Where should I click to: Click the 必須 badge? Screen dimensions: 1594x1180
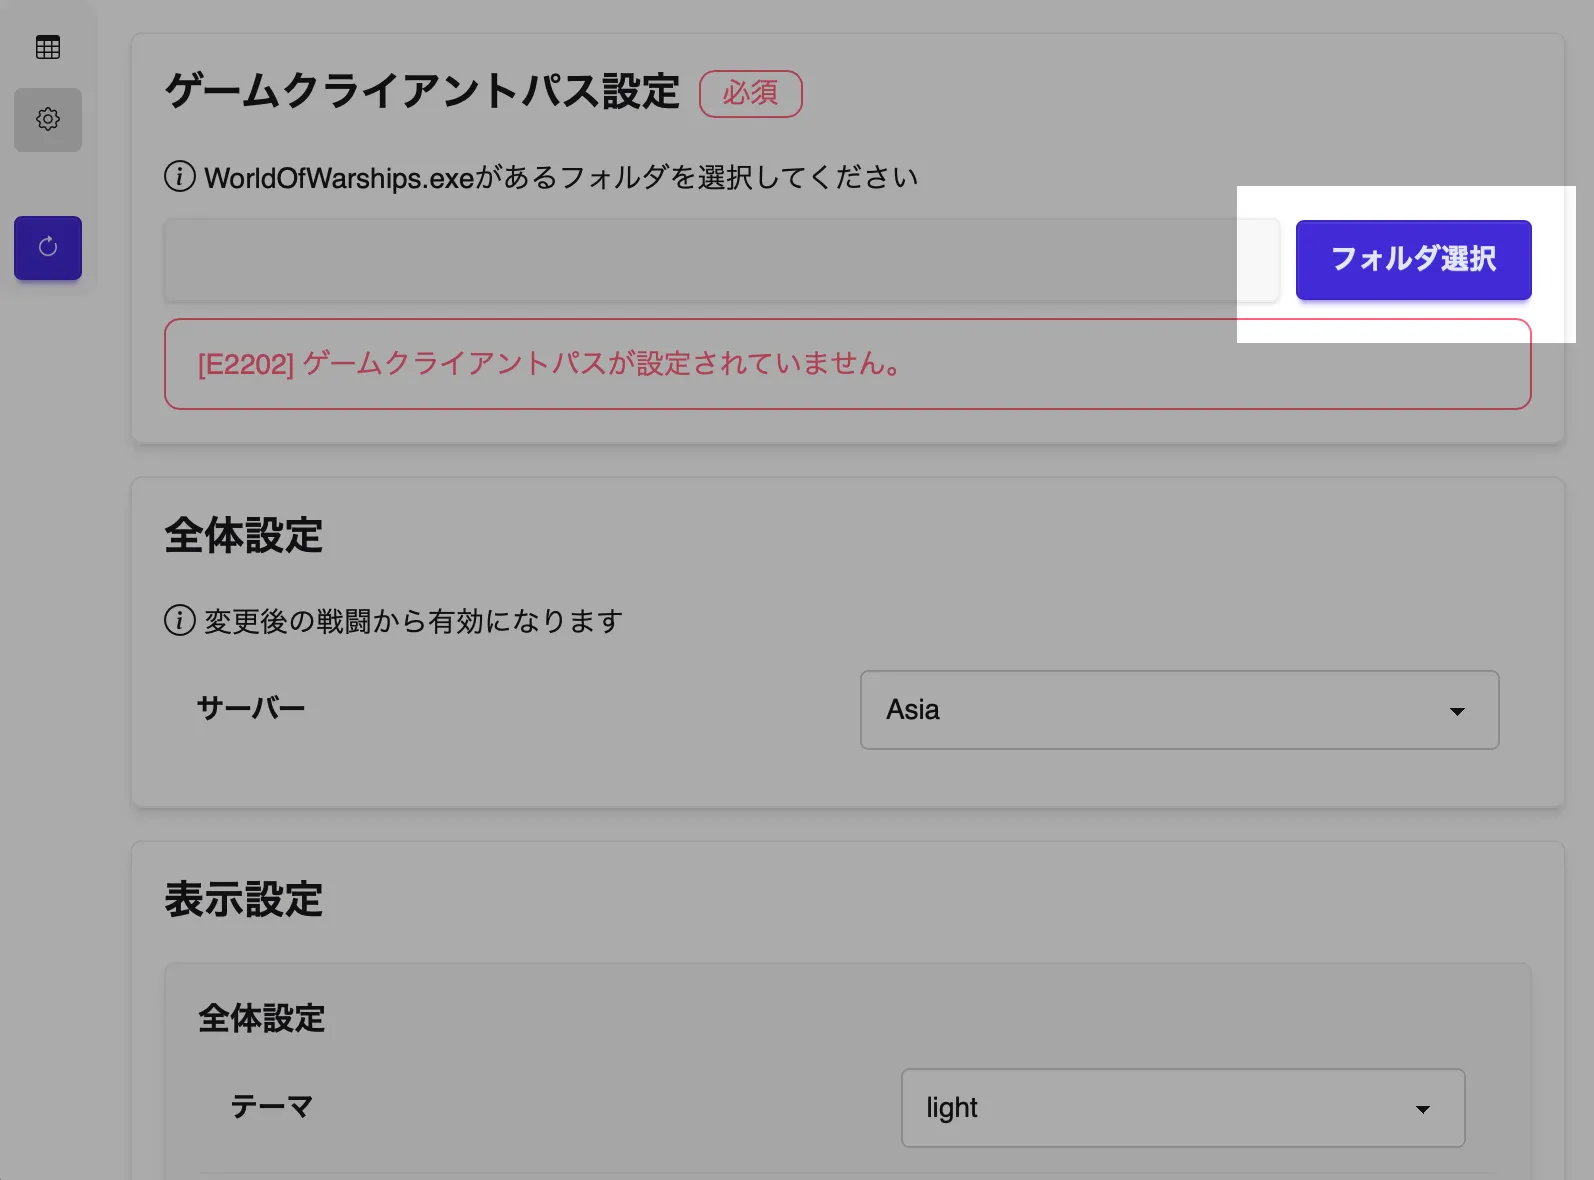pyautogui.click(x=750, y=93)
